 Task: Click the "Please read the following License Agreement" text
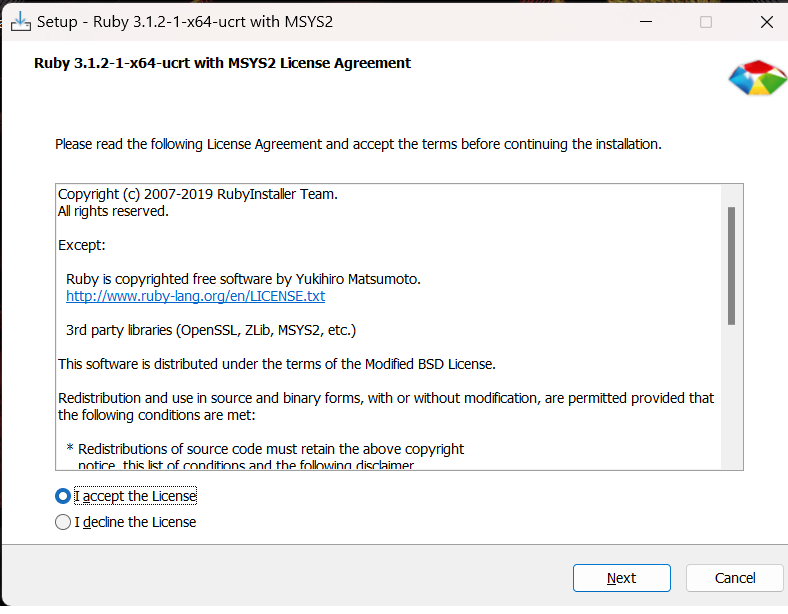point(357,144)
